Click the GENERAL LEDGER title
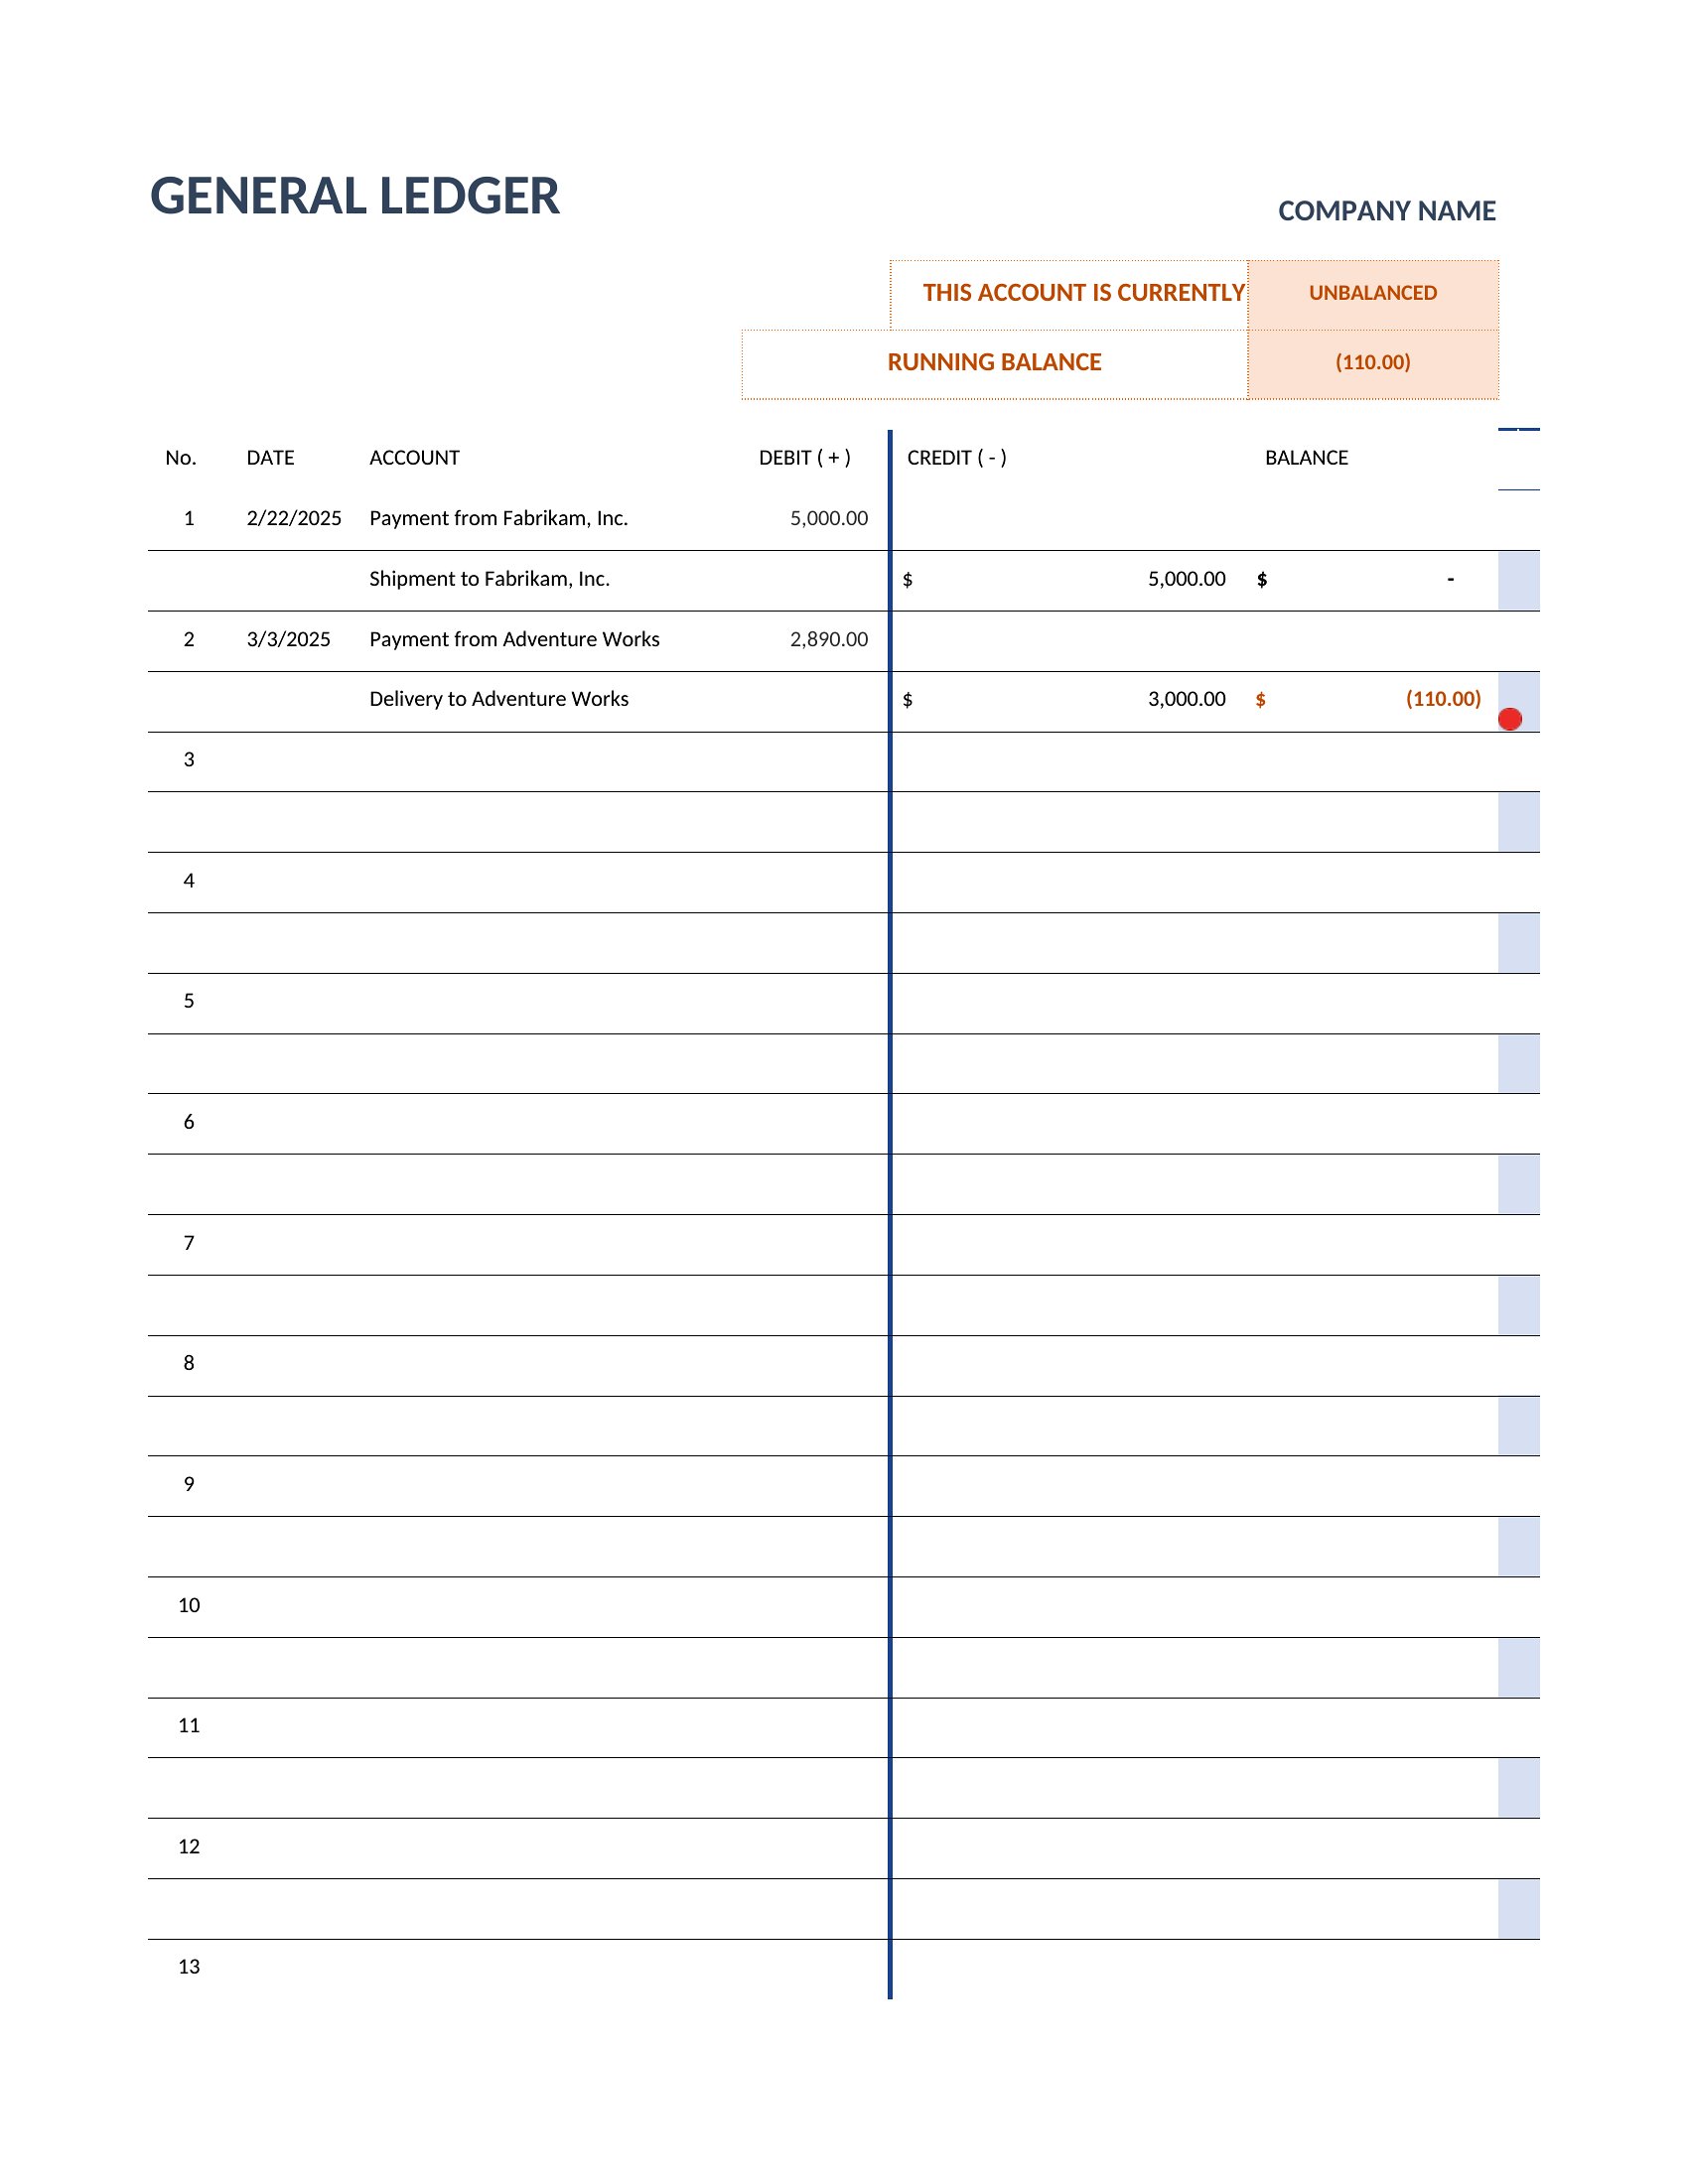The height and width of the screenshot is (2184, 1688). pos(354,196)
